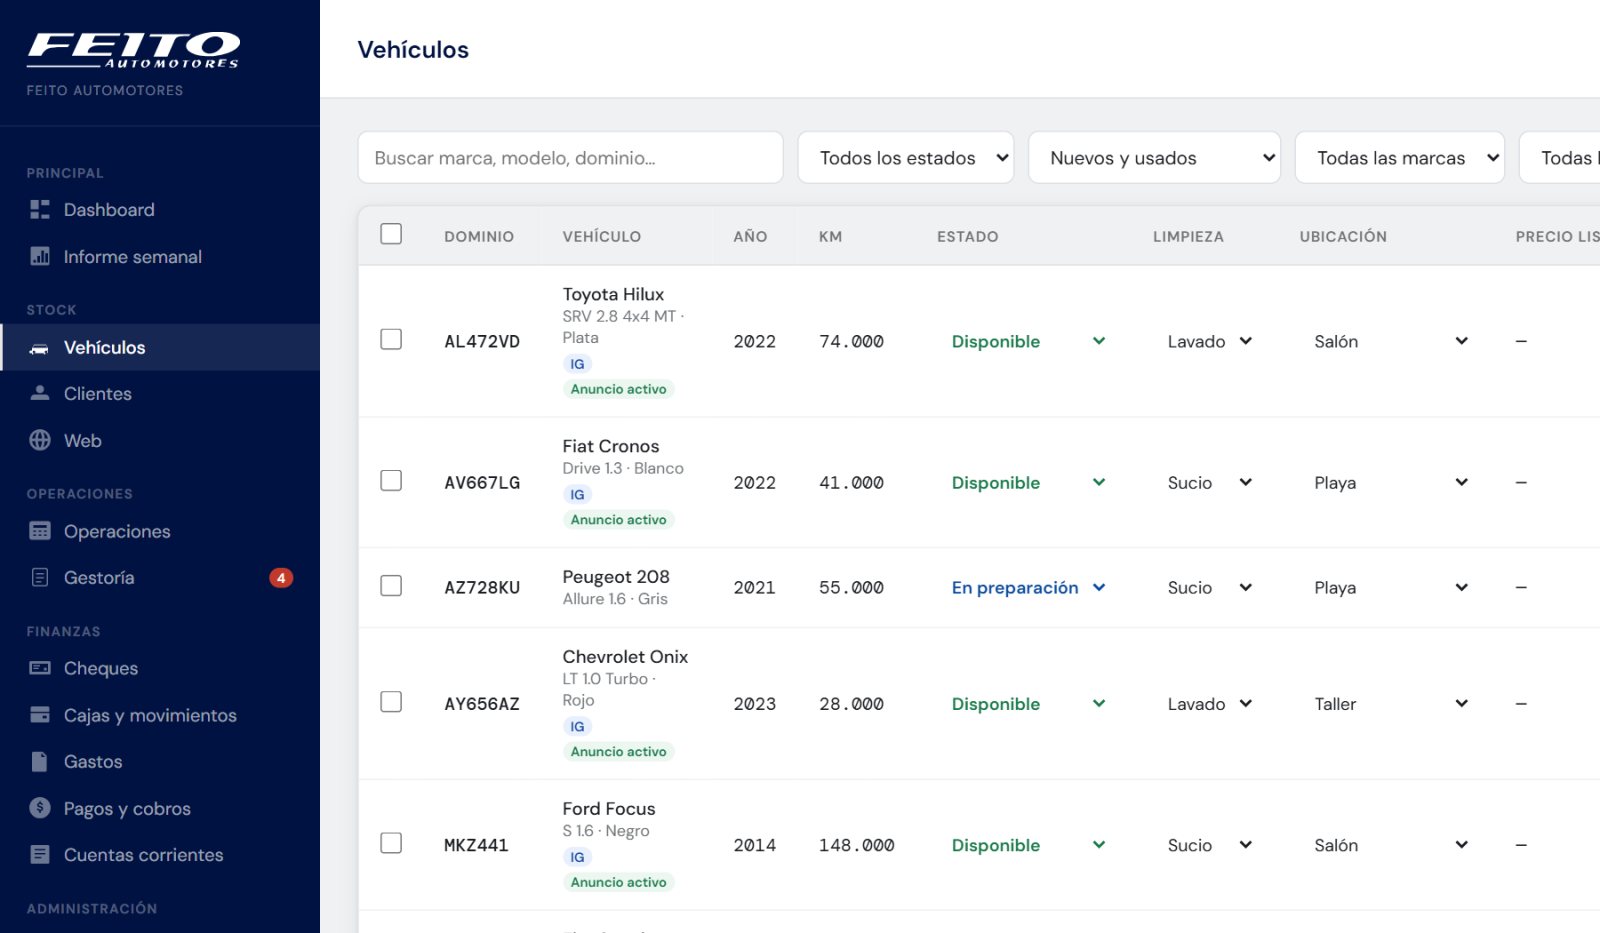Open the Todas las marcas dropdown
The image size is (1600, 933).
point(1400,157)
